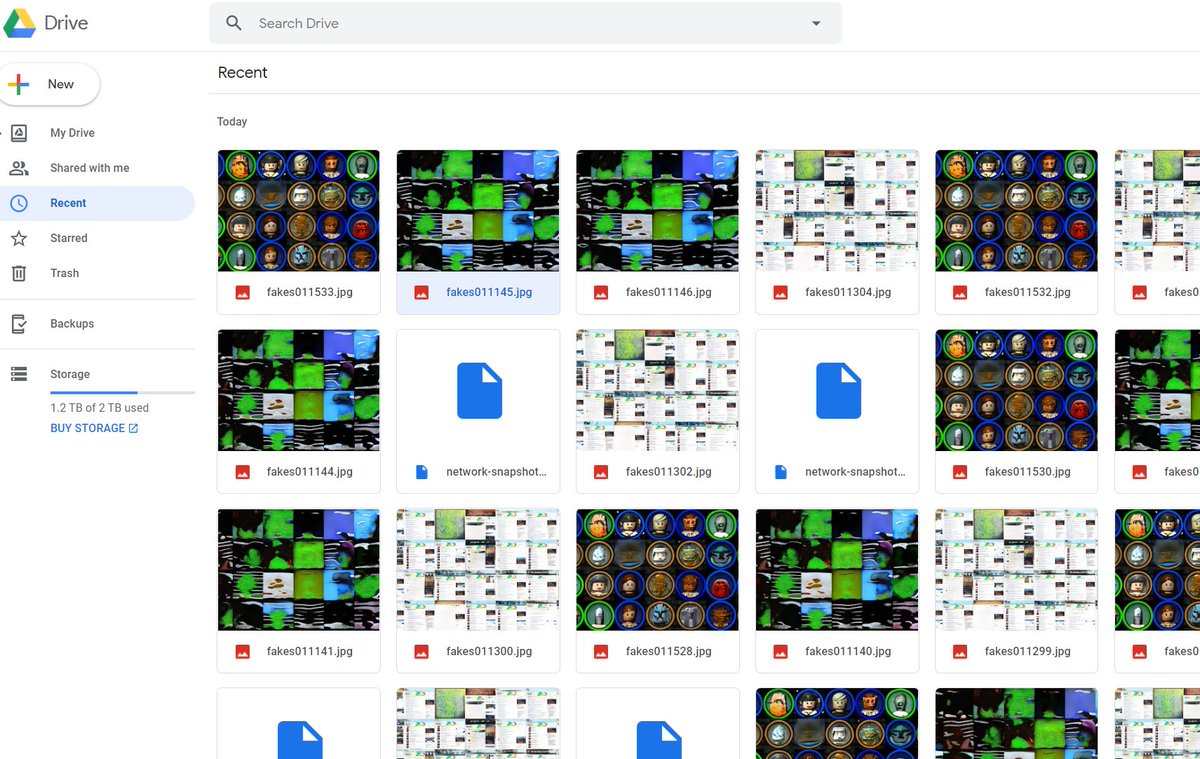Click the My Drive icon
This screenshot has height=759, width=1200.
(19, 133)
